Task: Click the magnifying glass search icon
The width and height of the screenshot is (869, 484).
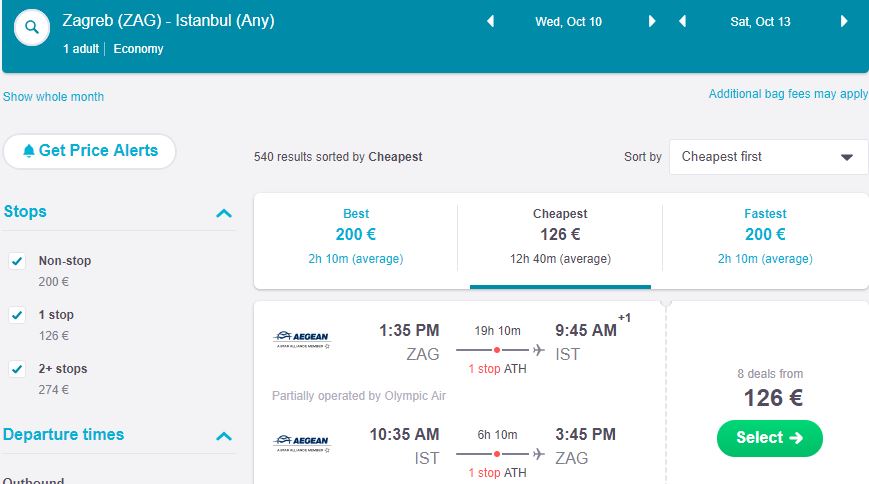Action: click(x=32, y=28)
